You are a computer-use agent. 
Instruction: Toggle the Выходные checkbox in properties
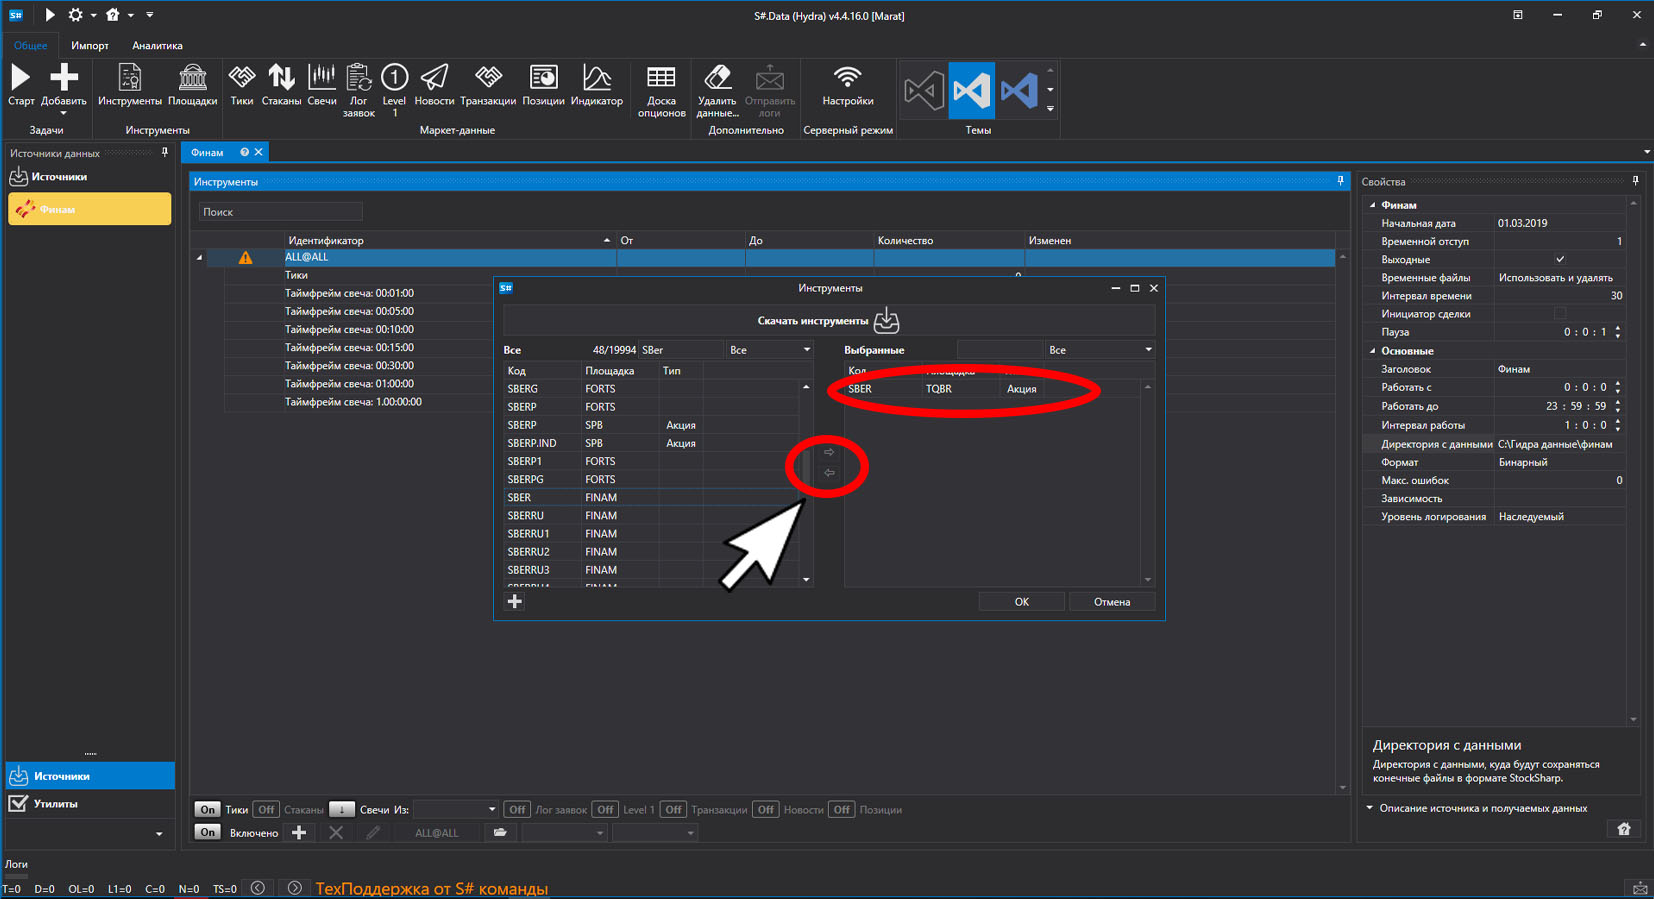[1559, 260]
